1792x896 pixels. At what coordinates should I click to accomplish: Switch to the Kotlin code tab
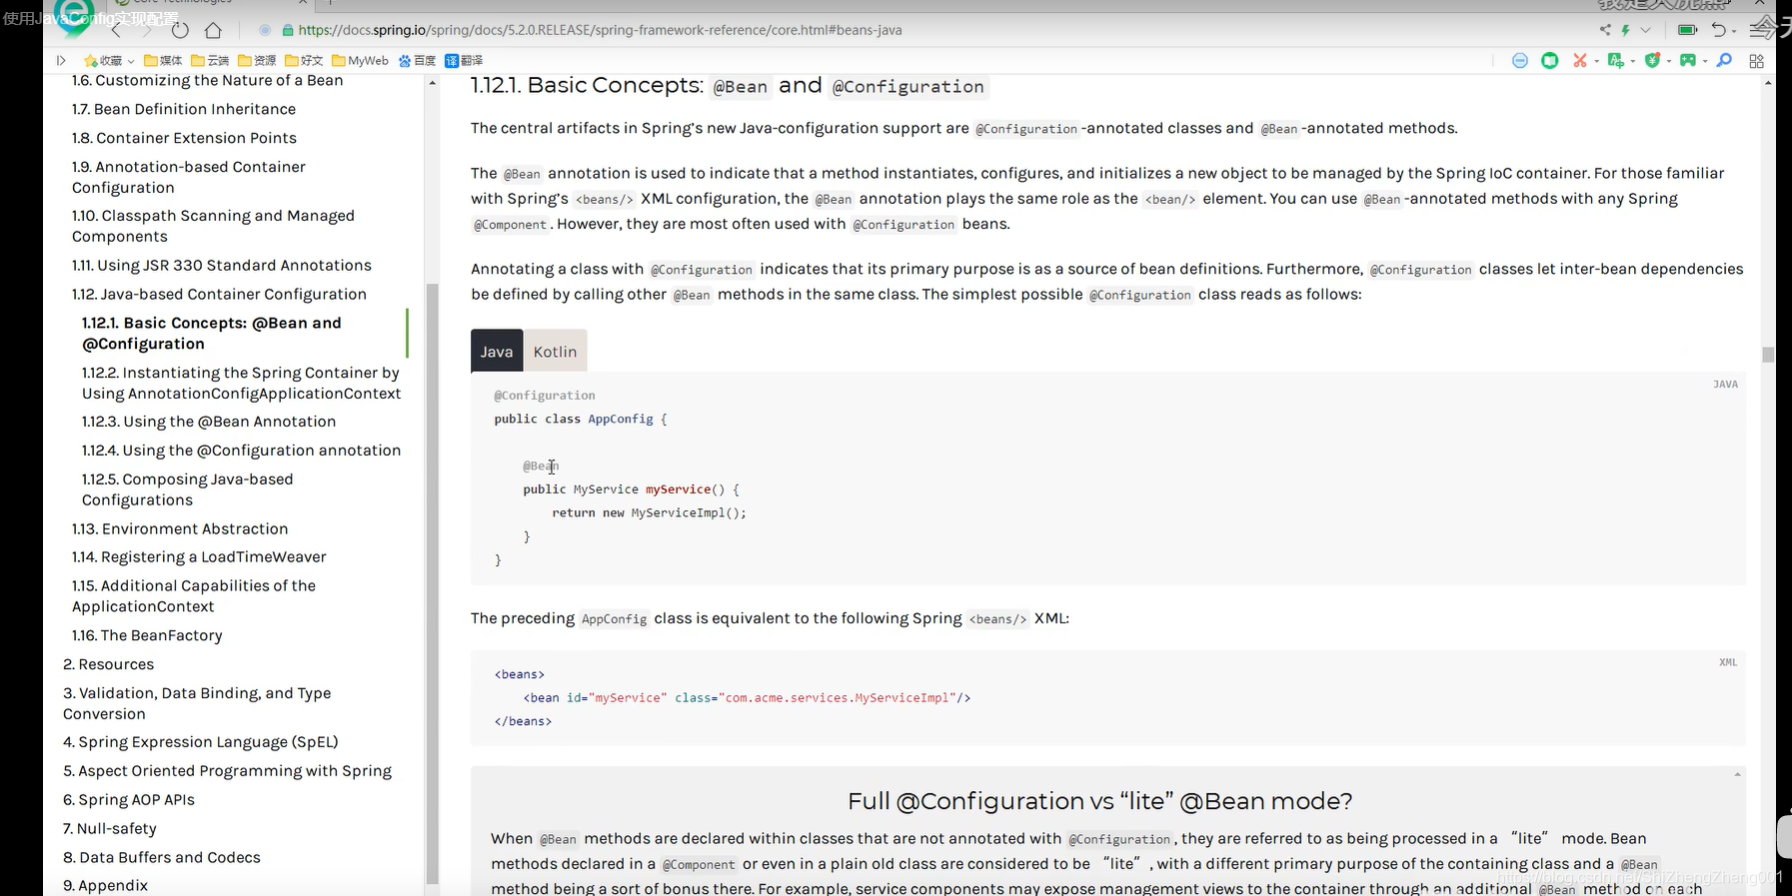(555, 351)
